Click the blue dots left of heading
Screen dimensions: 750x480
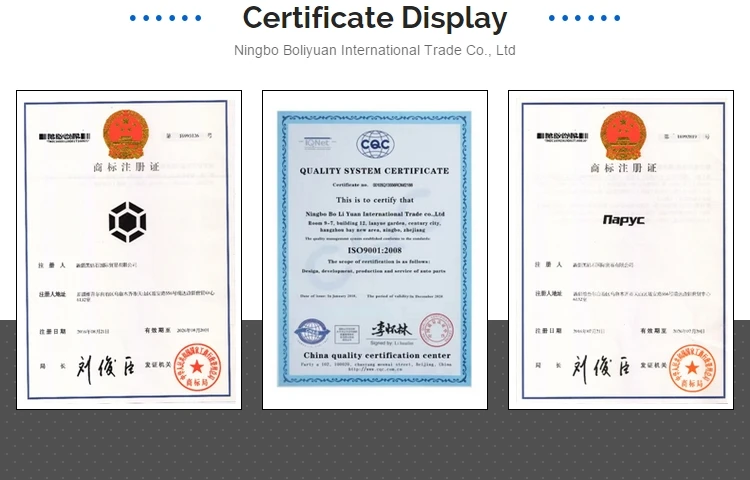click(165, 18)
